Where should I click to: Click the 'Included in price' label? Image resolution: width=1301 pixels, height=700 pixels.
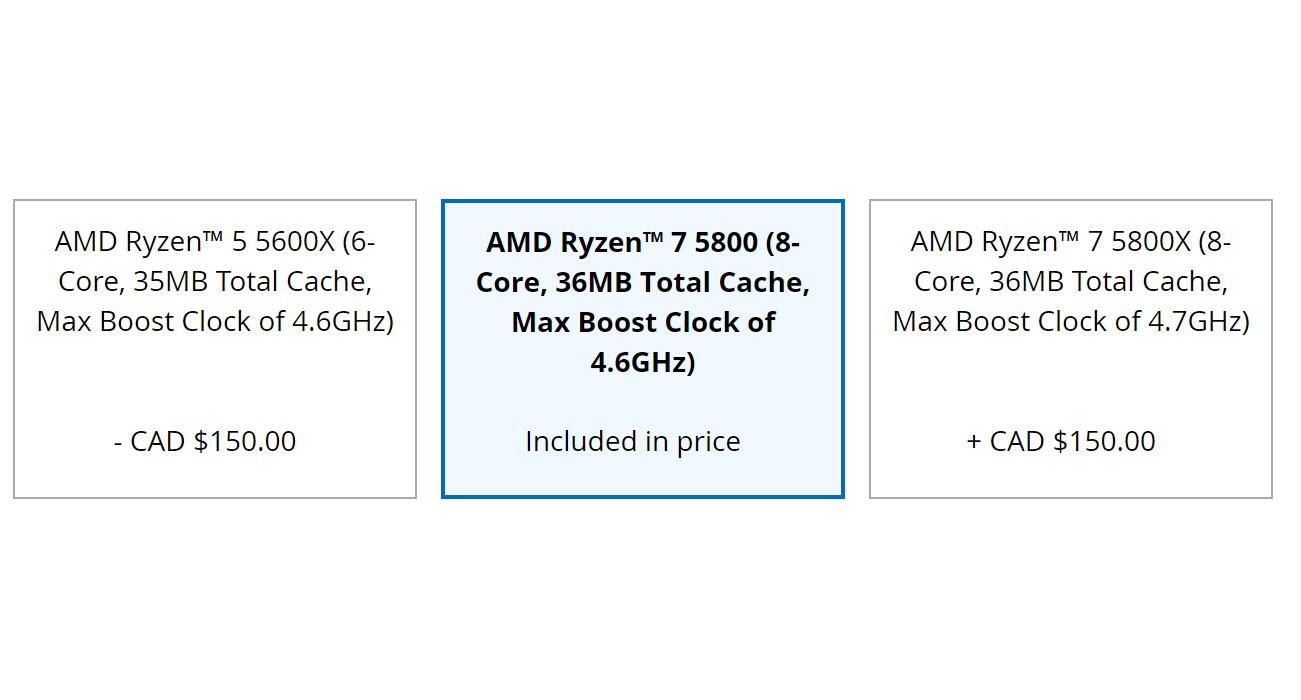pos(631,440)
